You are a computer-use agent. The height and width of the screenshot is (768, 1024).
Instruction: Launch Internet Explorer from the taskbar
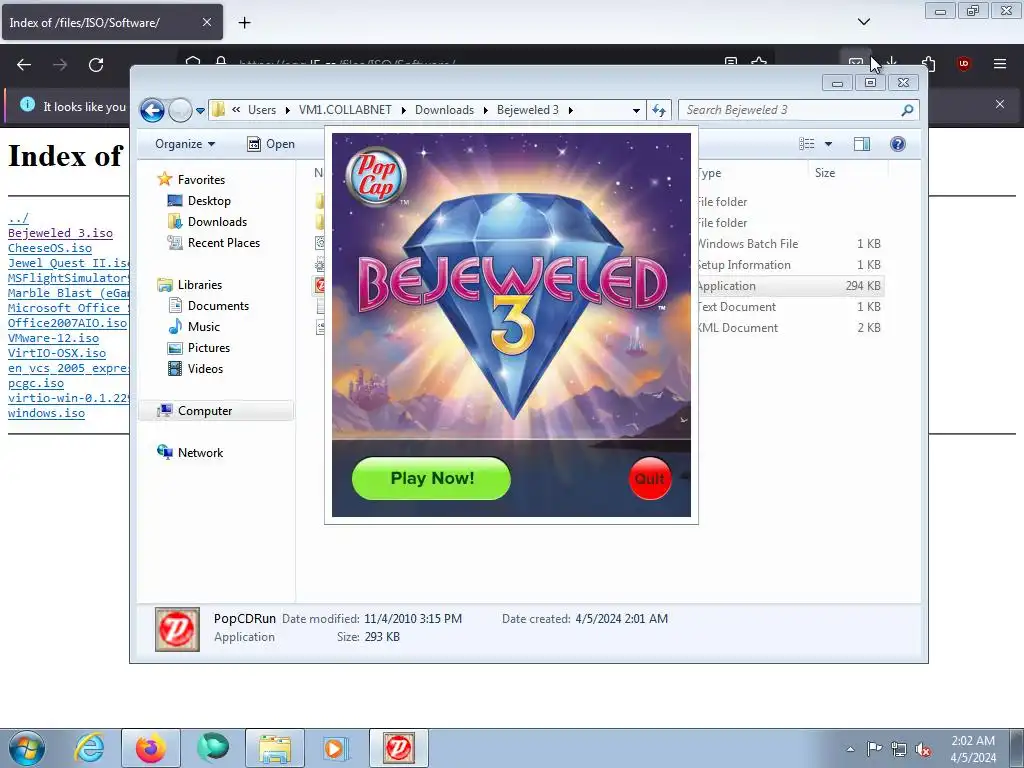point(89,748)
